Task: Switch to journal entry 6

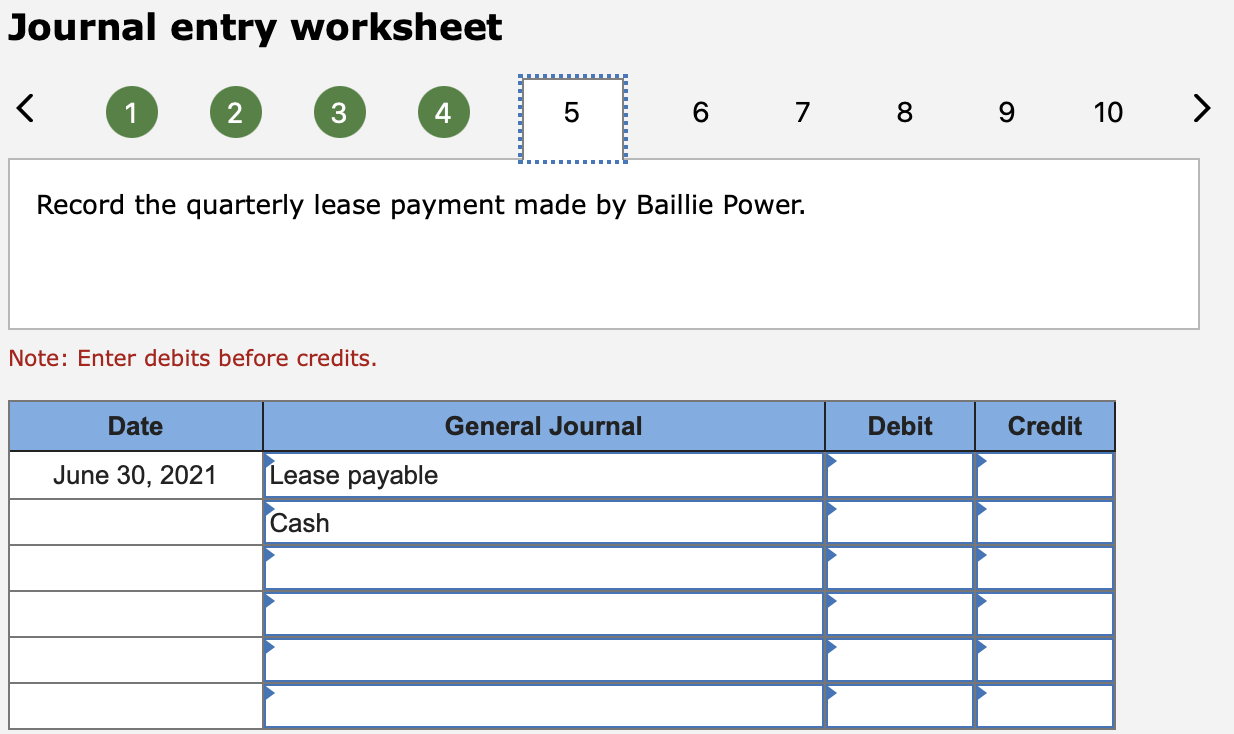Action: [x=700, y=113]
